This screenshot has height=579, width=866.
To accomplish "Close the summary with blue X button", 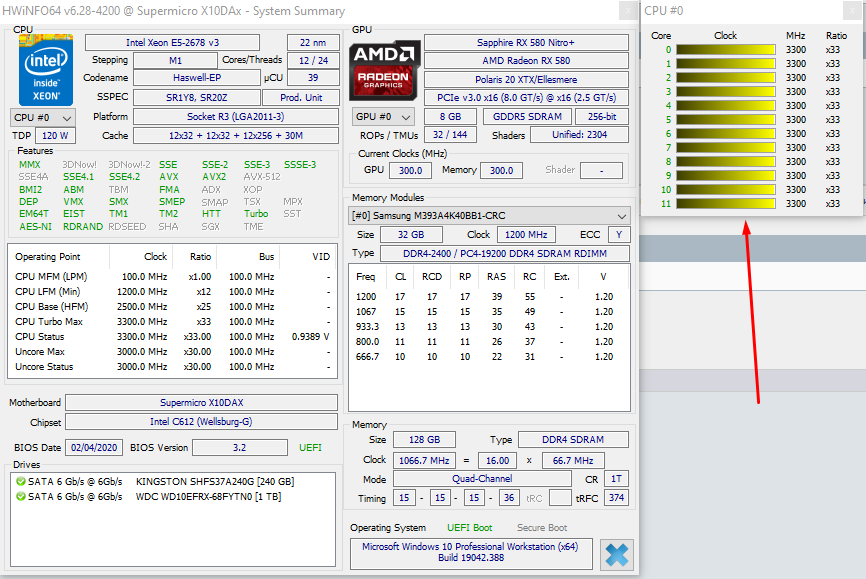I will pyautogui.click(x=616, y=554).
